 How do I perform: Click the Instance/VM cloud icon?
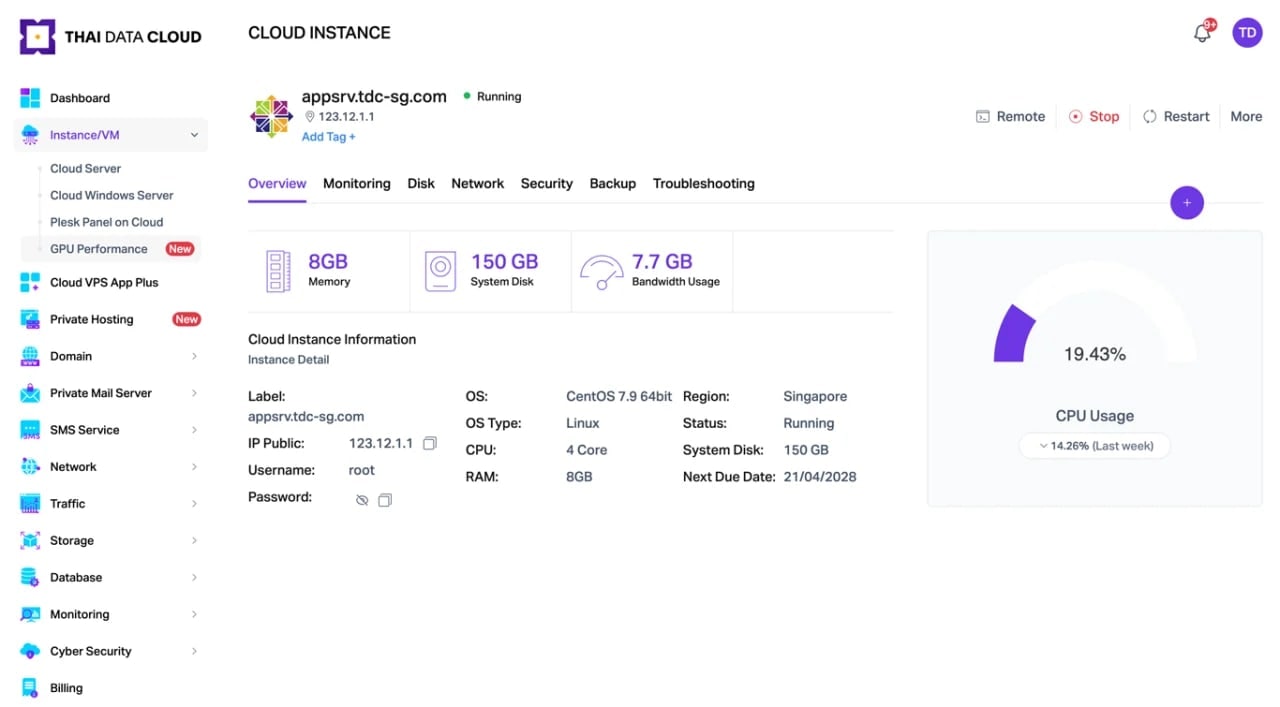pos(30,135)
